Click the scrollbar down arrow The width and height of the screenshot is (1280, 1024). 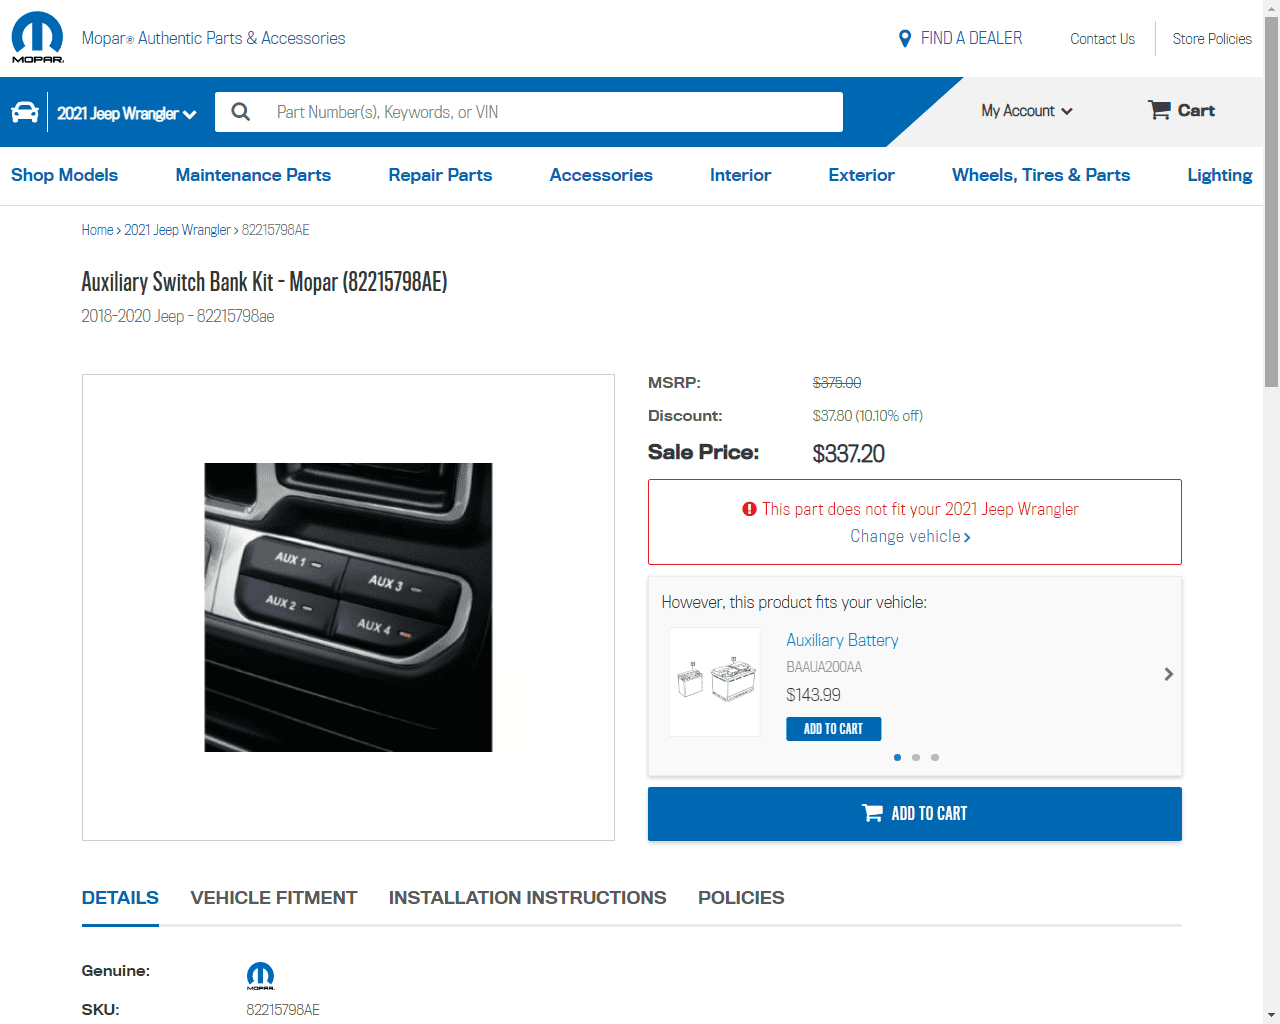click(1271, 1015)
